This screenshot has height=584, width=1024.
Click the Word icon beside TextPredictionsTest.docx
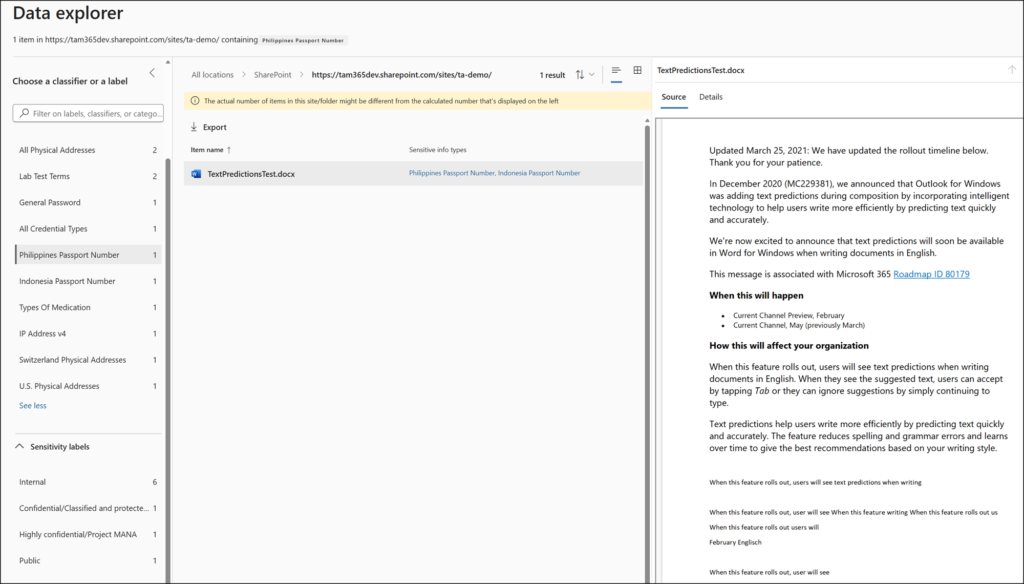(195, 174)
